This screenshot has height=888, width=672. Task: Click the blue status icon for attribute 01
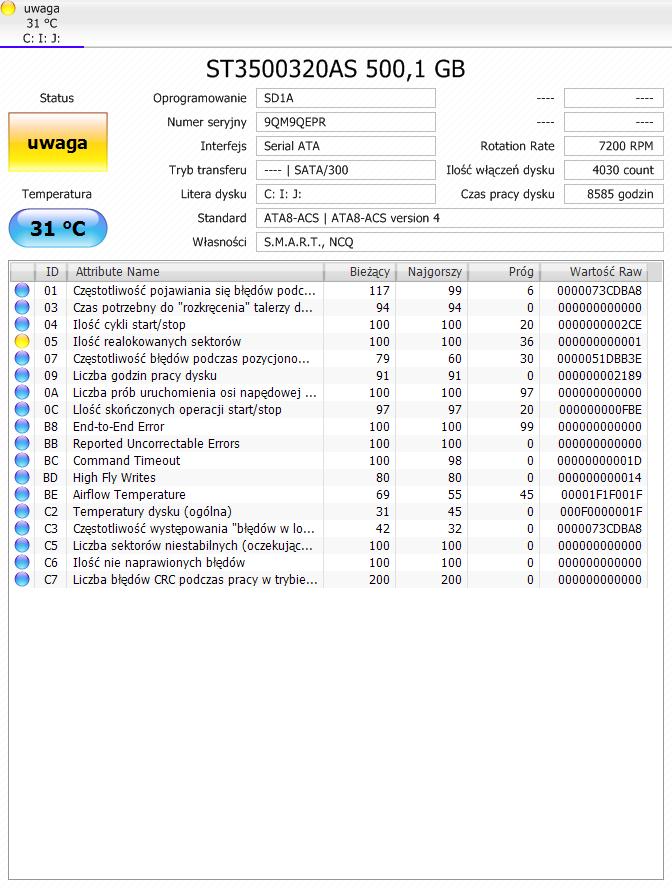(x=22, y=291)
